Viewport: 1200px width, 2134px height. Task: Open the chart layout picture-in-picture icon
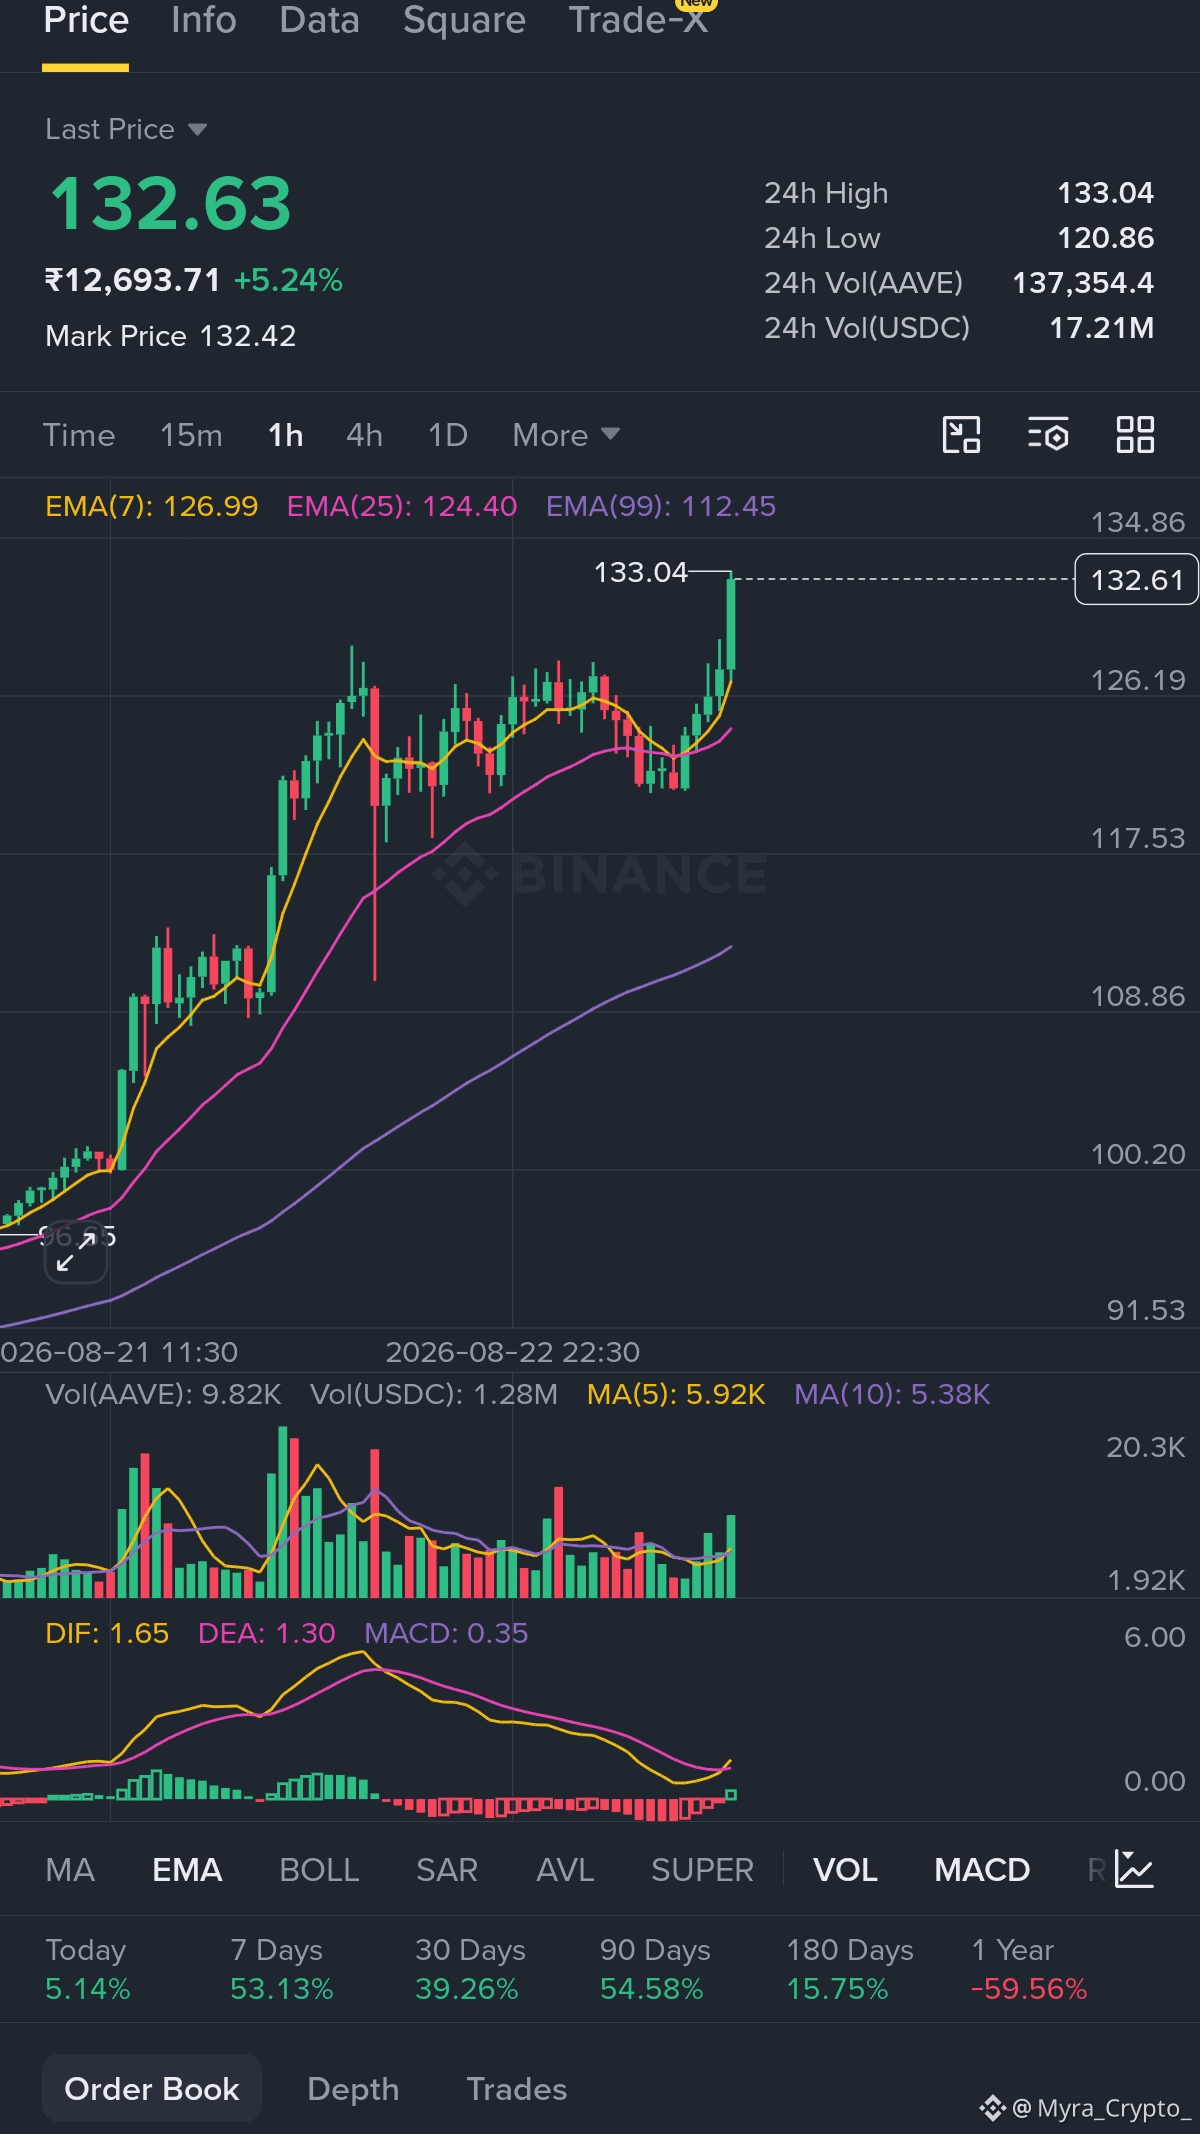click(961, 435)
